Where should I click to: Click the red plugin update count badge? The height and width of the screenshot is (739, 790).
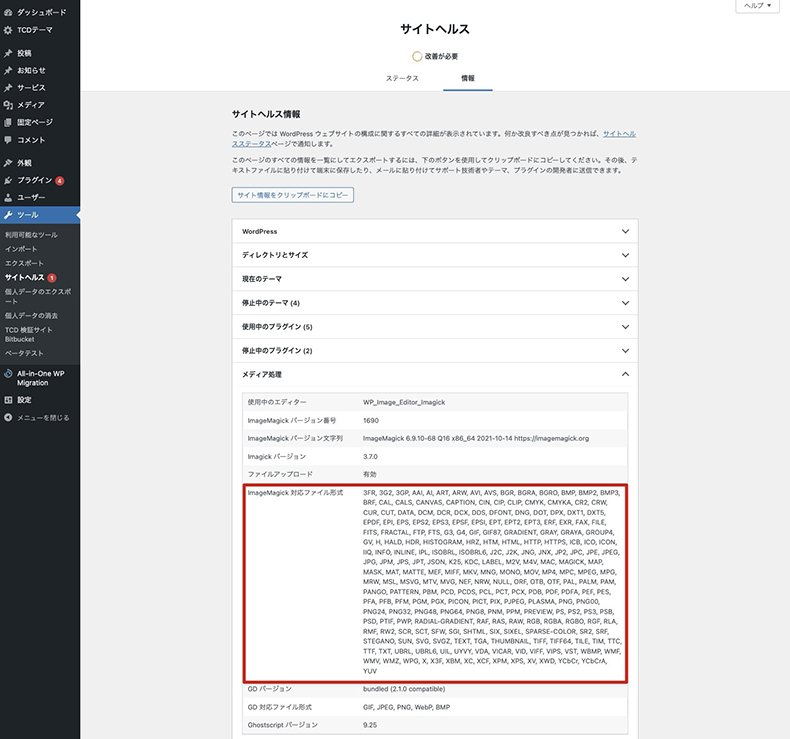click(x=59, y=181)
